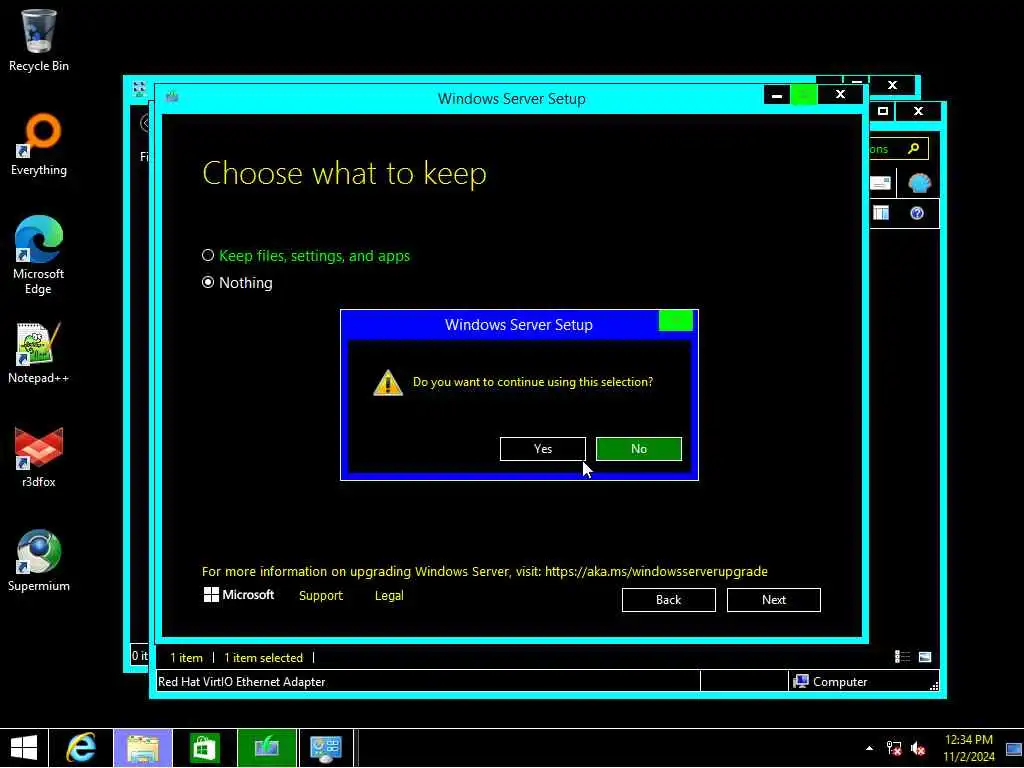Open the Control Panel taskbar icon

click(x=326, y=748)
